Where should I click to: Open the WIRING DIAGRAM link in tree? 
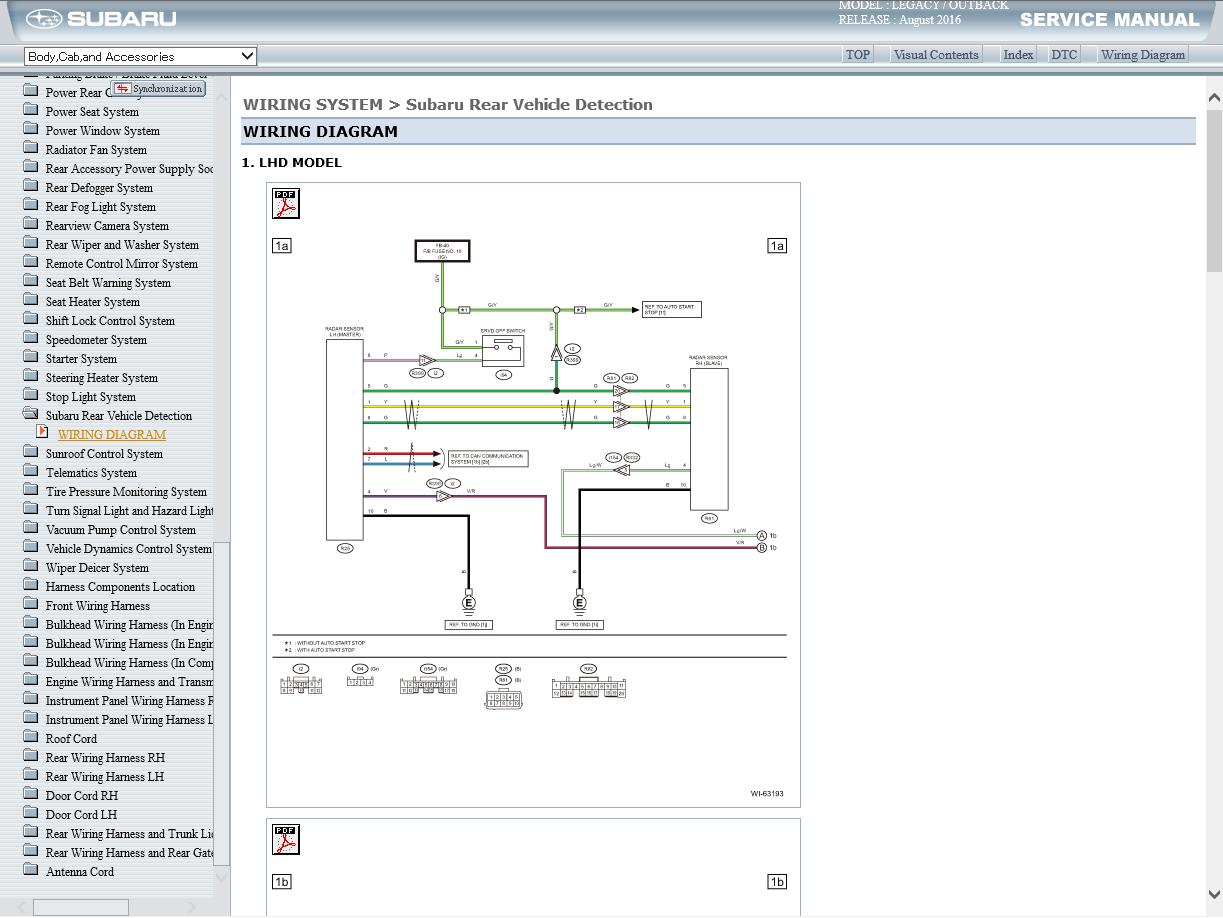pos(112,435)
